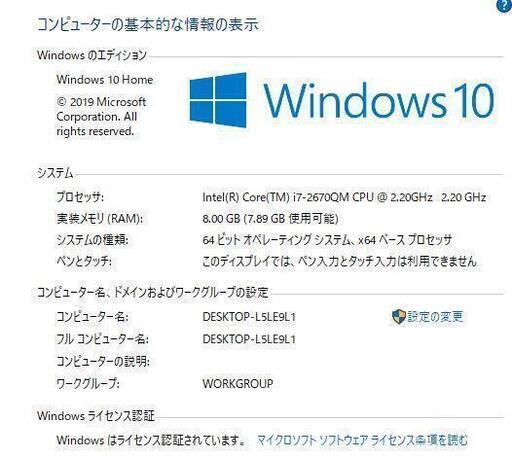Click the システム section header
This screenshot has height=458, width=512.
tap(55, 173)
